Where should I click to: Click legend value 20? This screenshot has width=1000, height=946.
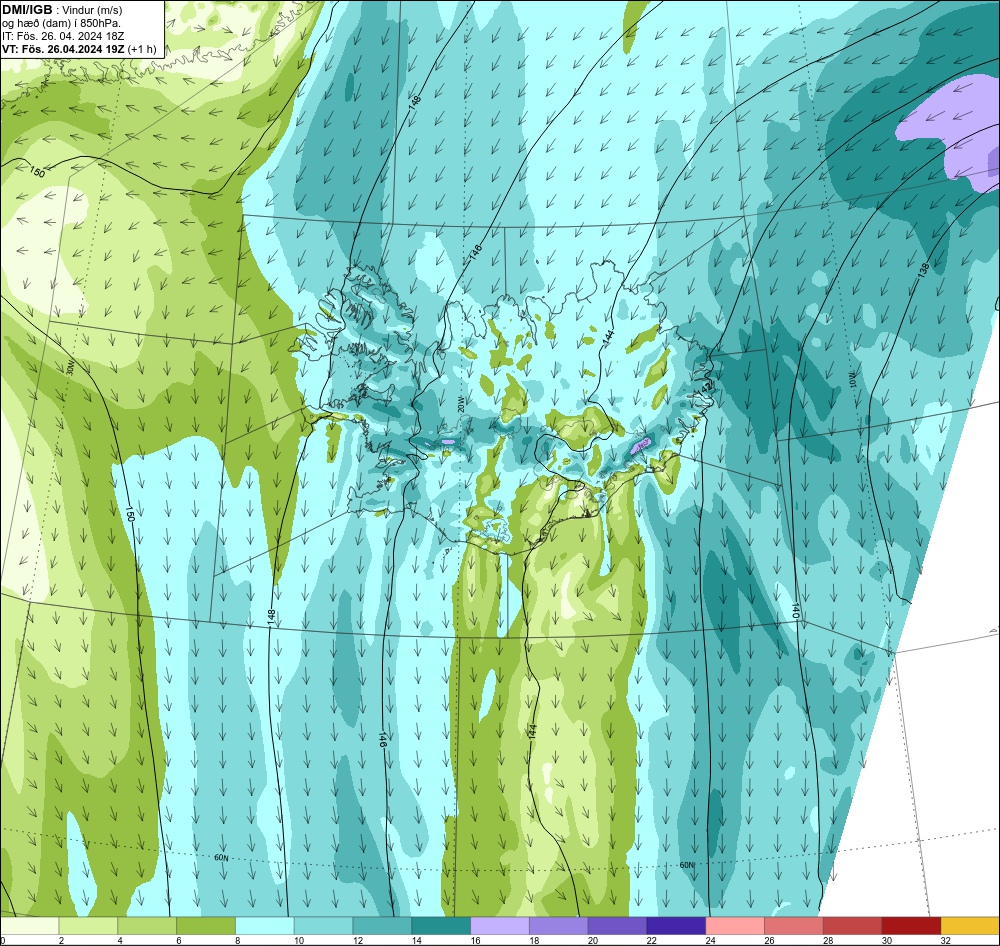point(593,940)
